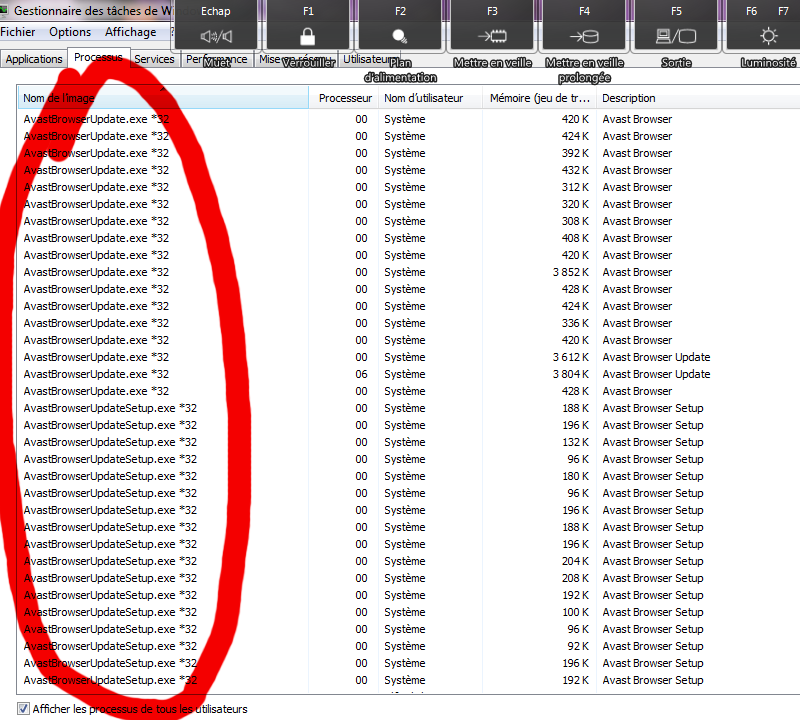
Task: Click the 92 K memory cell
Action: (x=578, y=646)
